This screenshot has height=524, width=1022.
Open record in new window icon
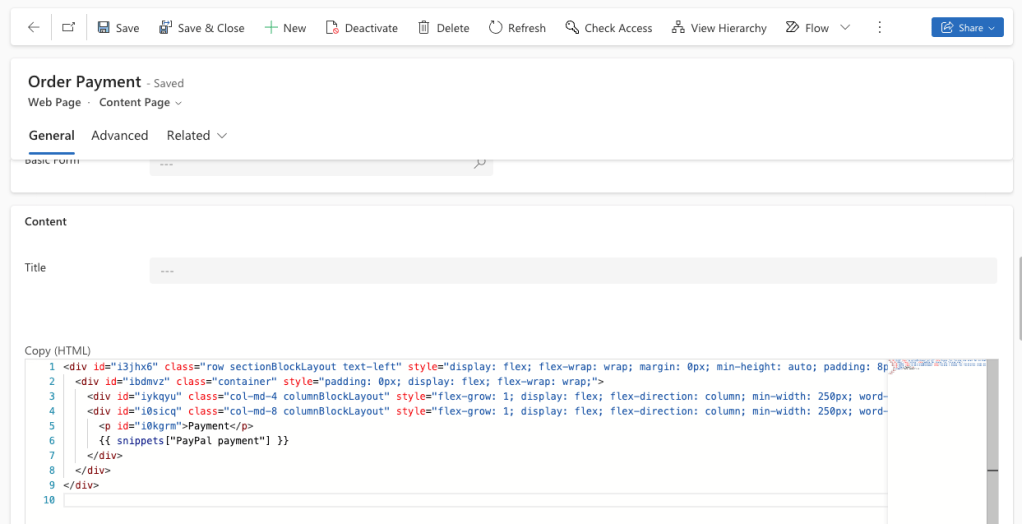[x=68, y=28]
